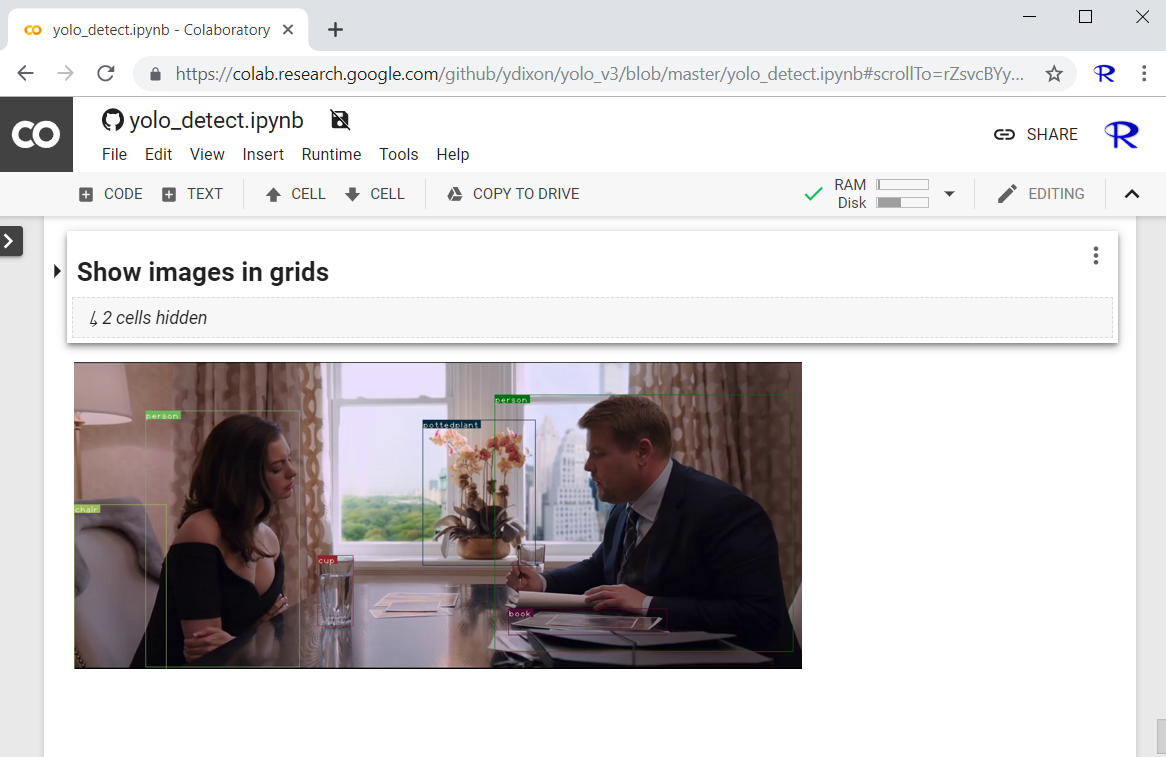The height and width of the screenshot is (757, 1166).
Task: Click the notebook title yolo_detect.ipynb
Action: tap(216, 120)
